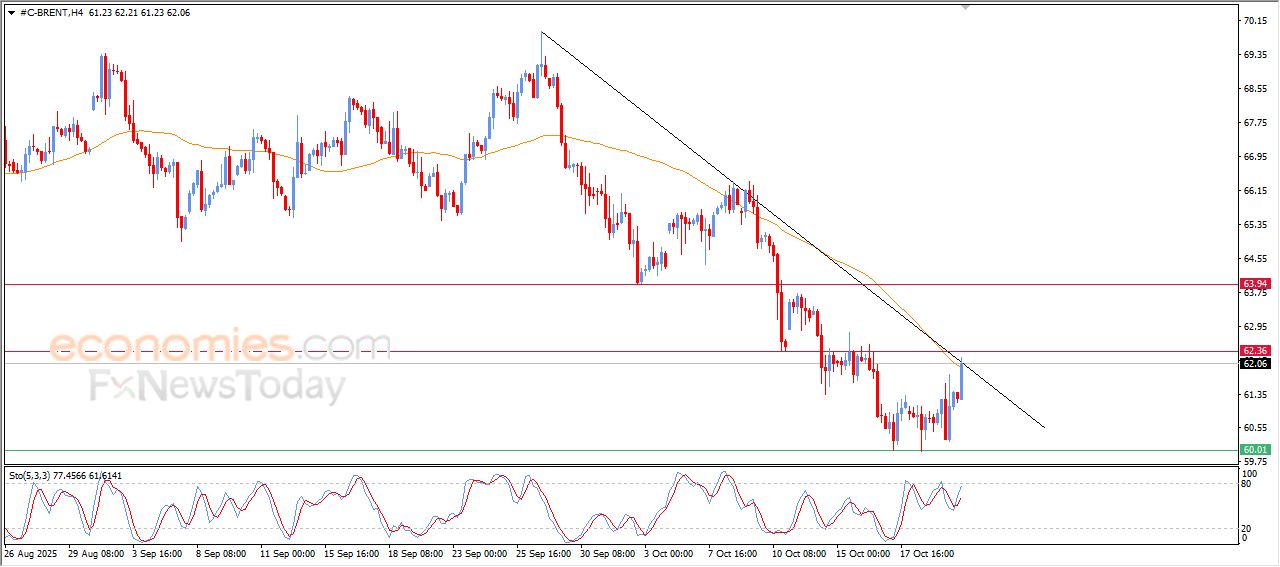This screenshot has height=567, width=1280.
Task: Click the triangle arrow beside #C-BRENT,H4
Action: (x=11, y=13)
